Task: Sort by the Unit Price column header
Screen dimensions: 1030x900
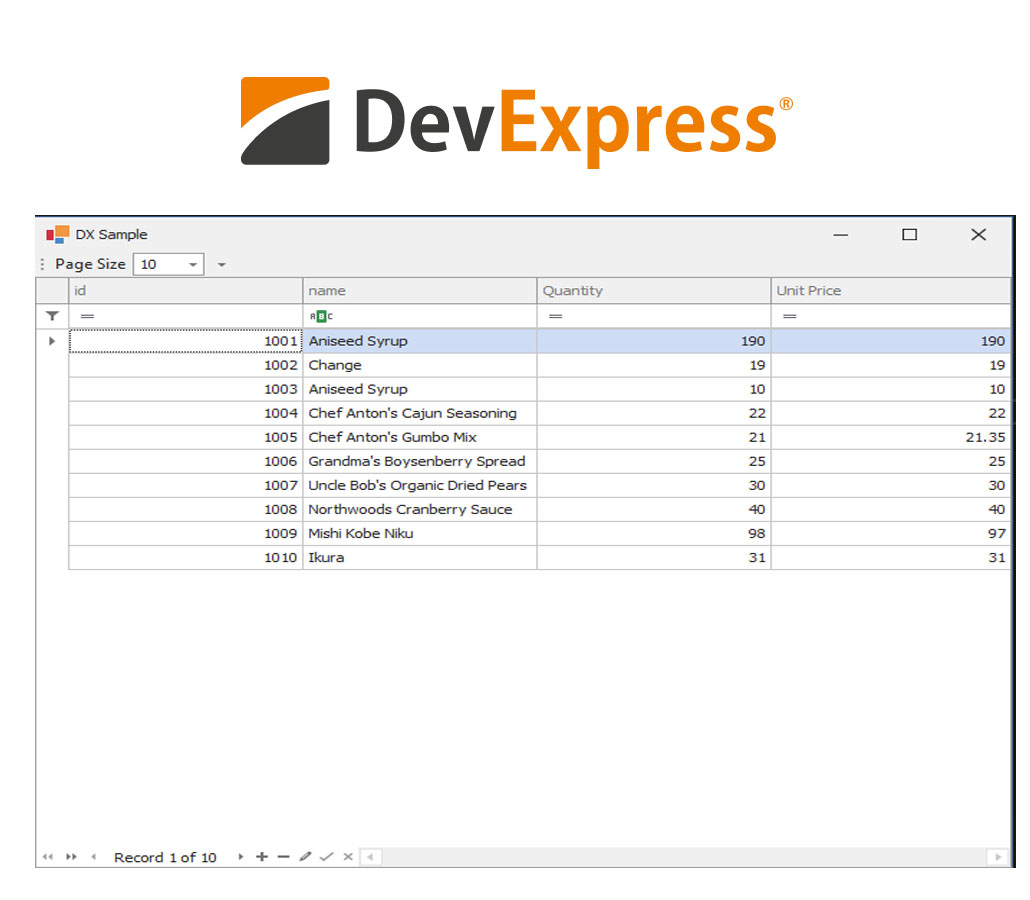Action: point(890,290)
